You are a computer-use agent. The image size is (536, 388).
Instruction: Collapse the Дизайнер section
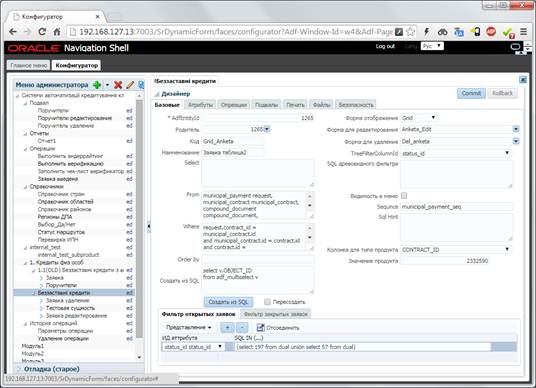[x=157, y=94]
